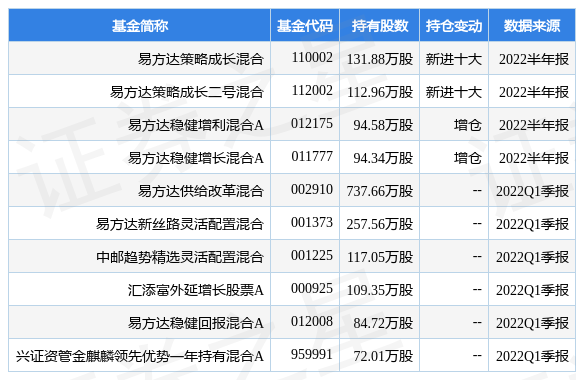Click holdings value 131.88万股
Screen dimensions: 576x380
click(380, 59)
